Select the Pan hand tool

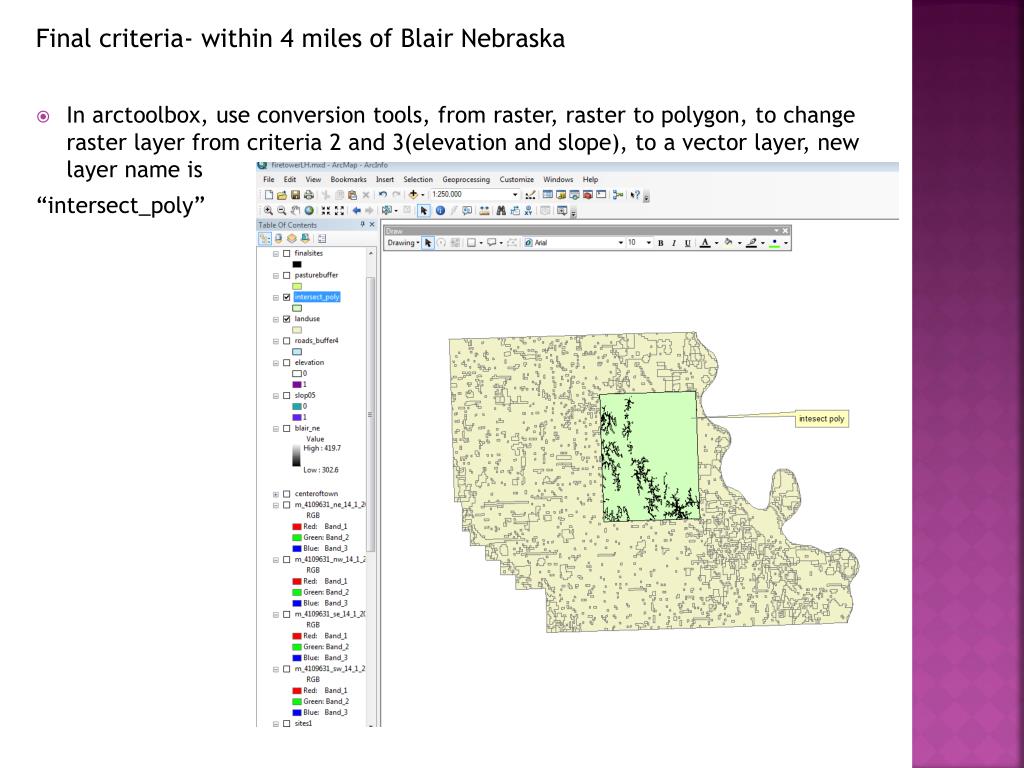pyautogui.click(x=295, y=210)
